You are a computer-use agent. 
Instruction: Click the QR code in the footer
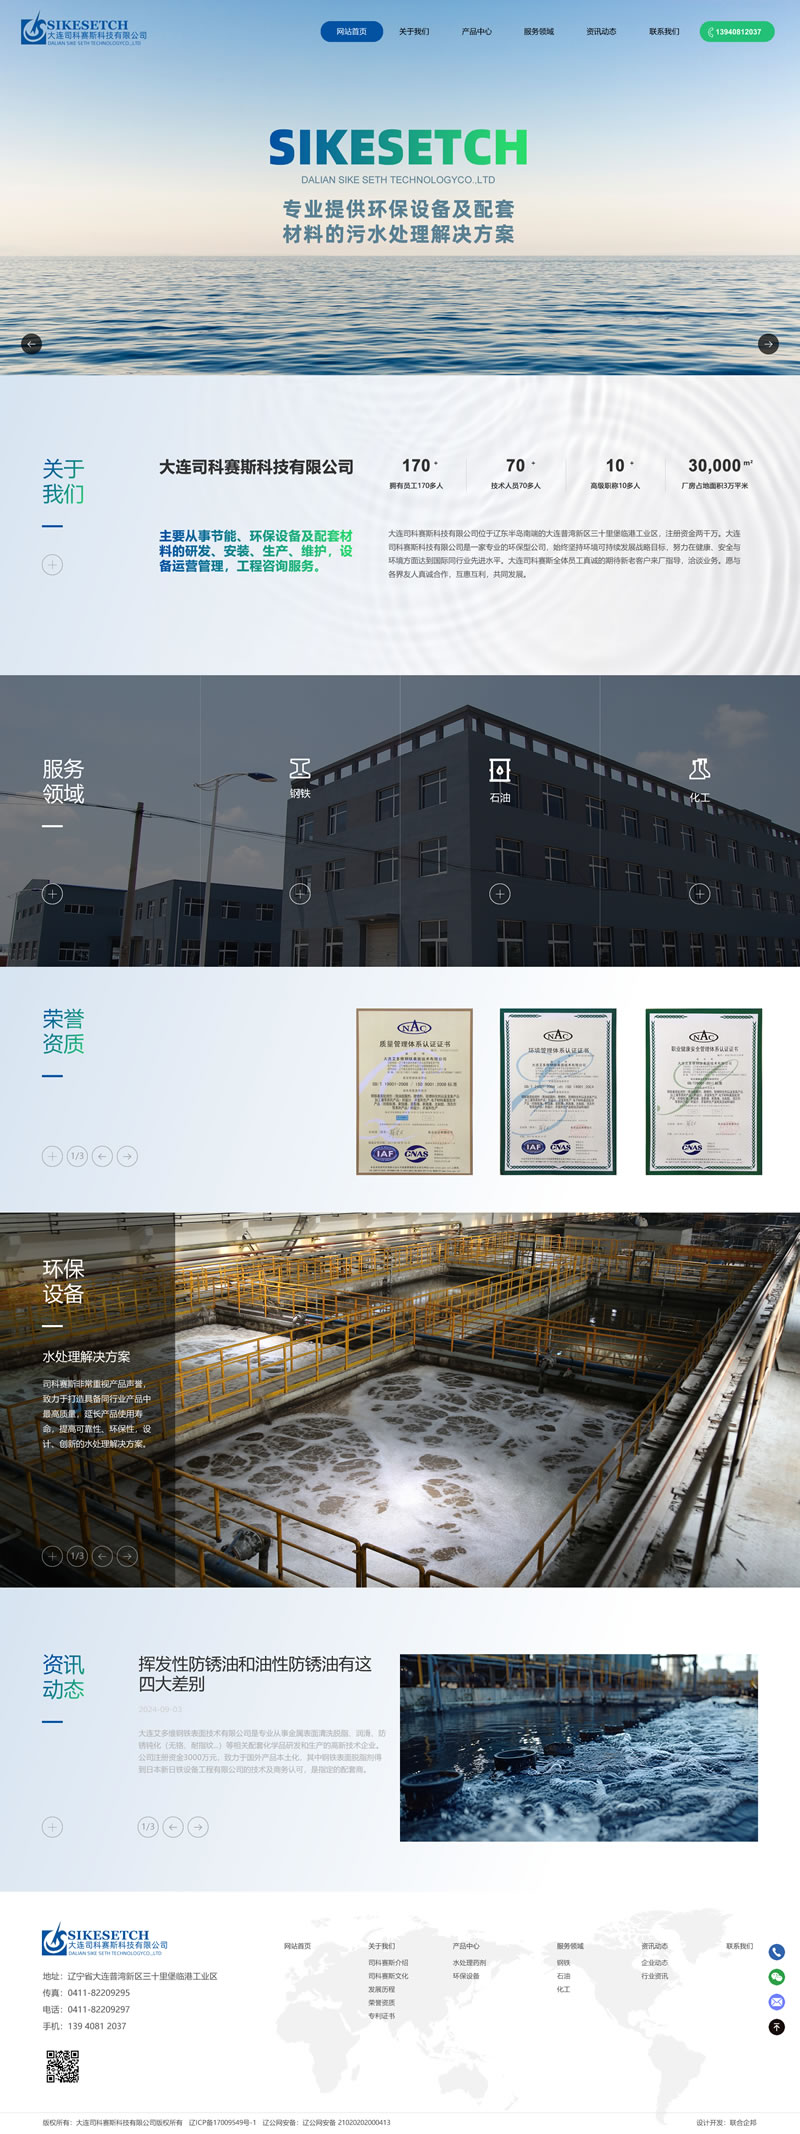click(63, 2066)
